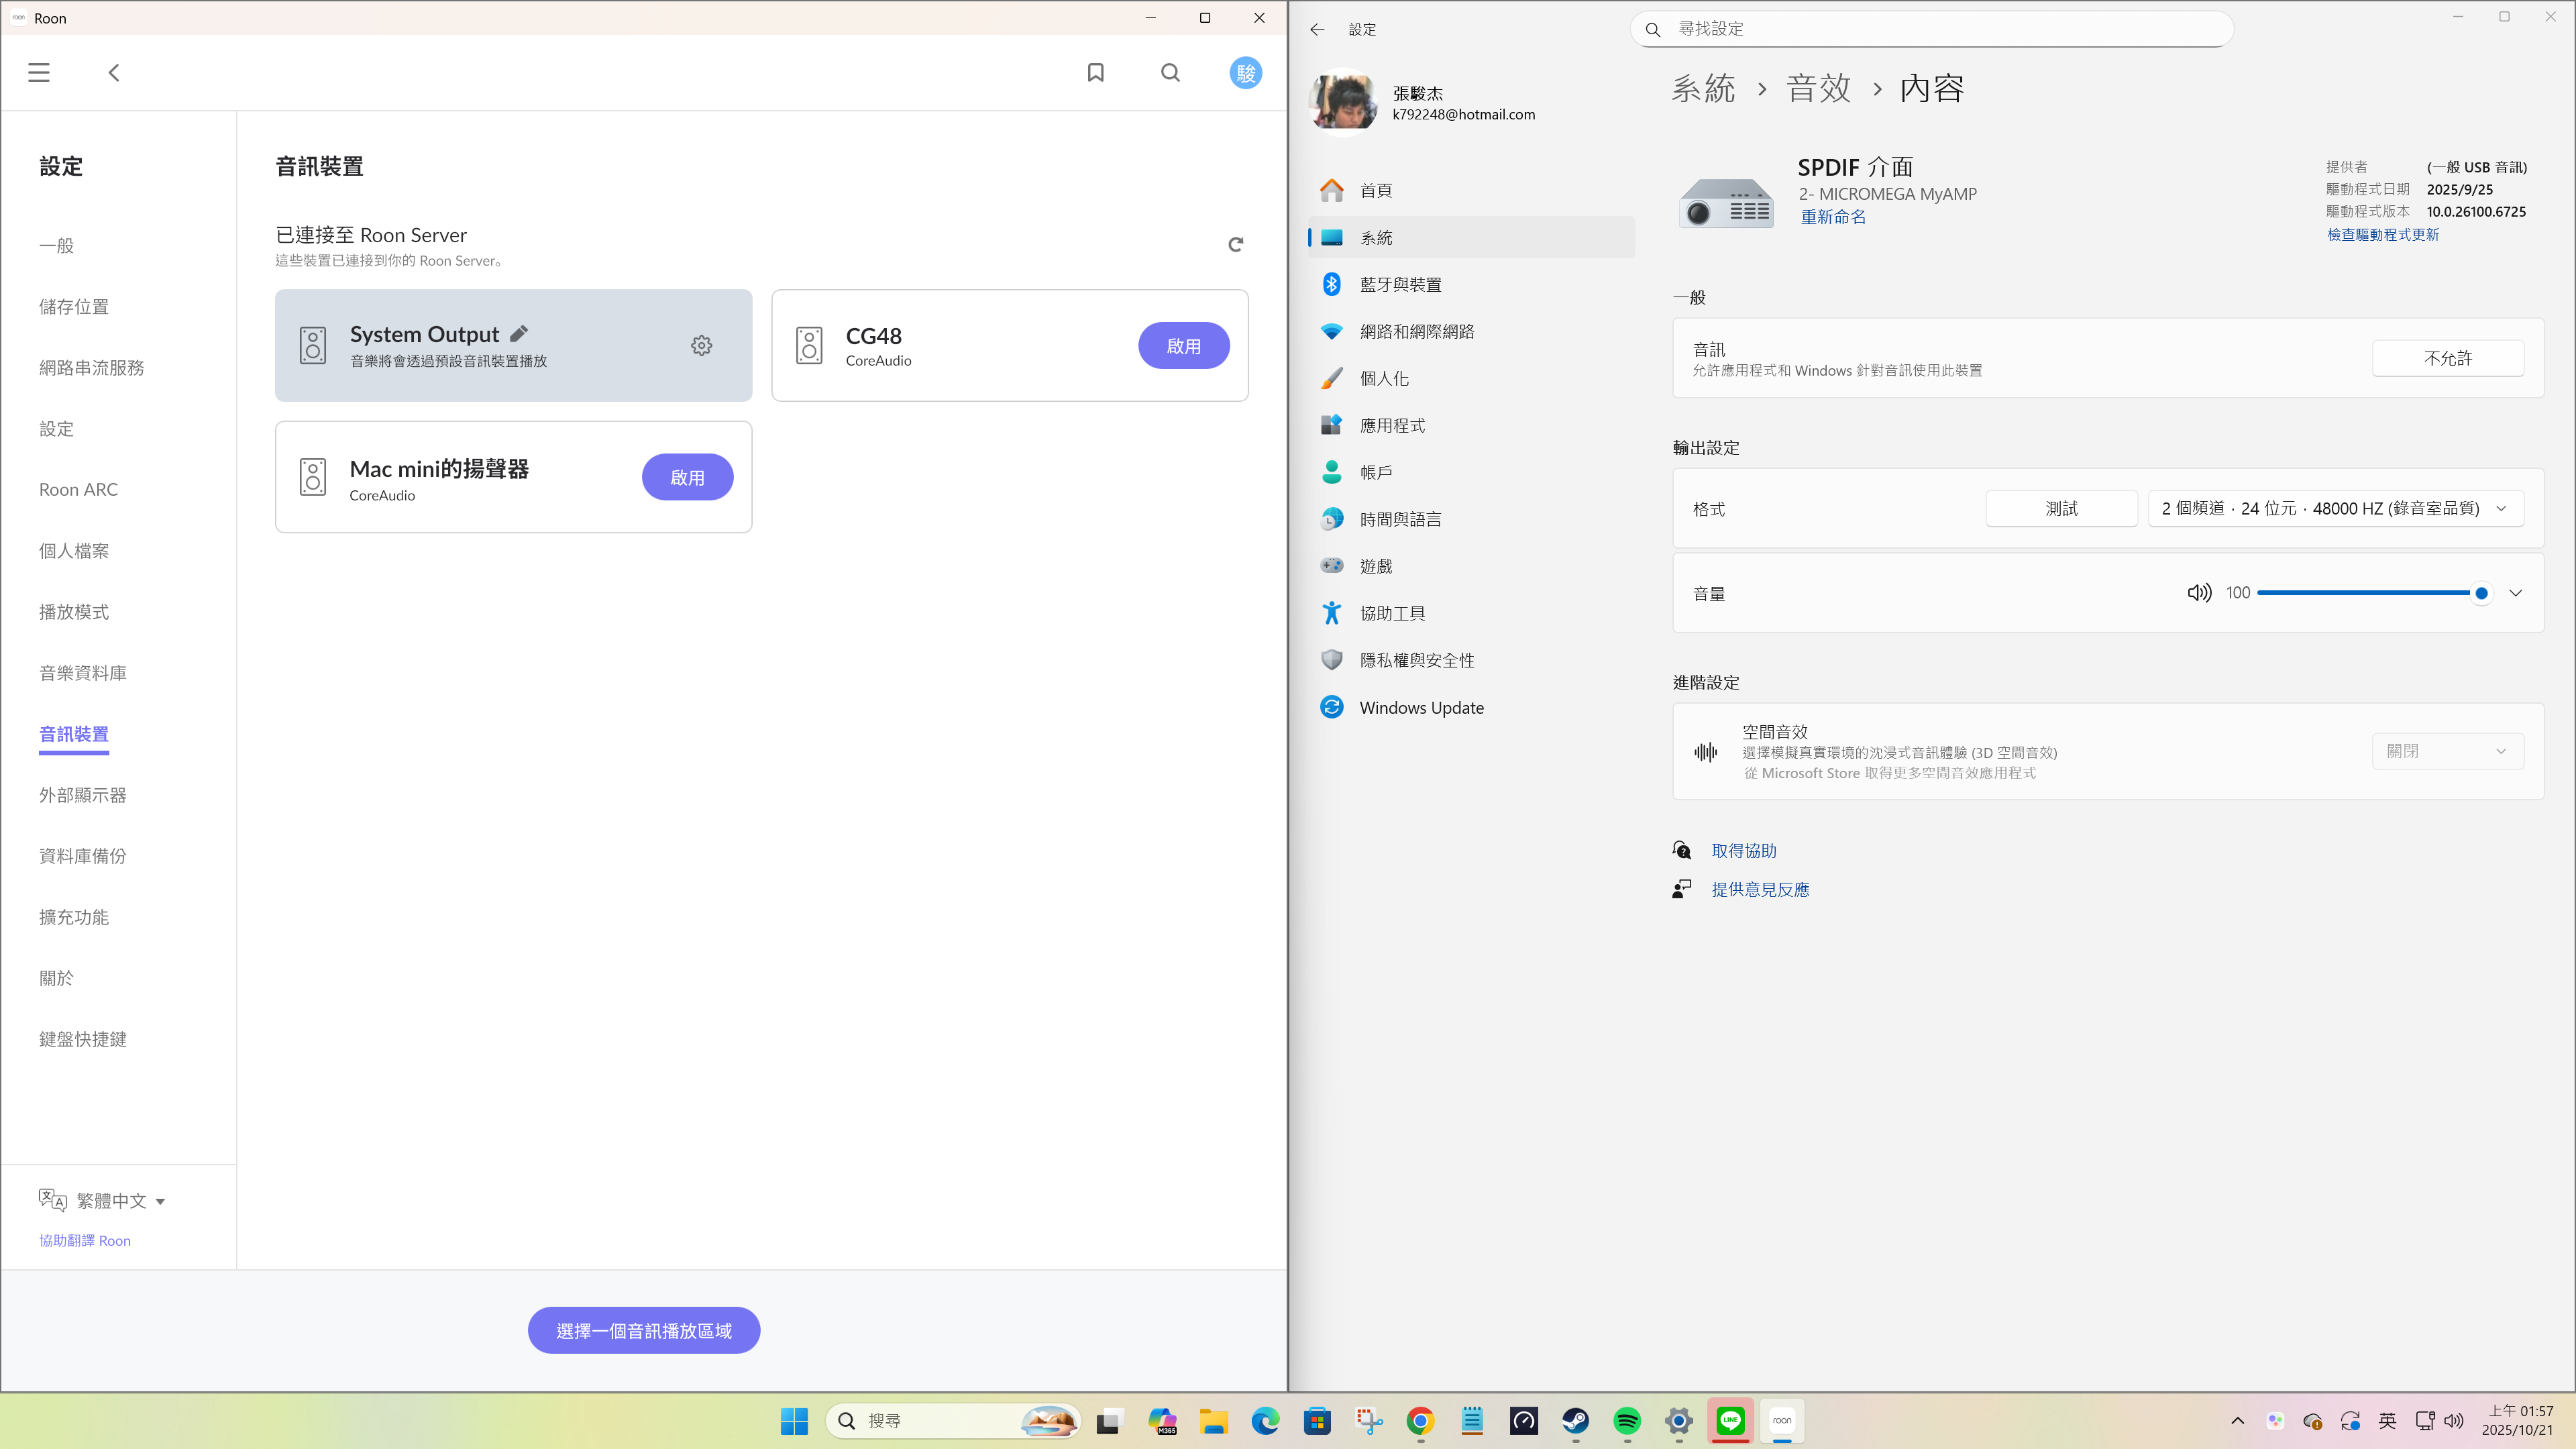Image resolution: width=2576 pixels, height=1449 pixels.
Task: Expand the volume section chevron
Action: click(x=2515, y=593)
